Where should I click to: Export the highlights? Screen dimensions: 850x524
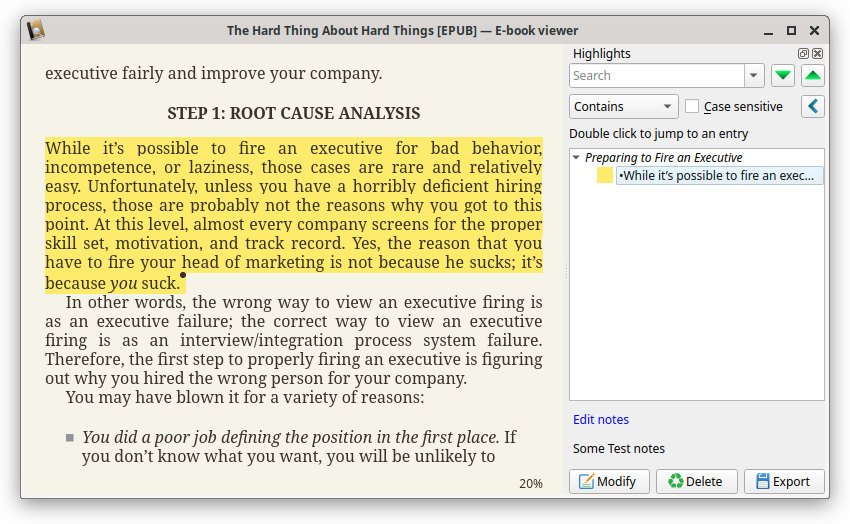783,481
